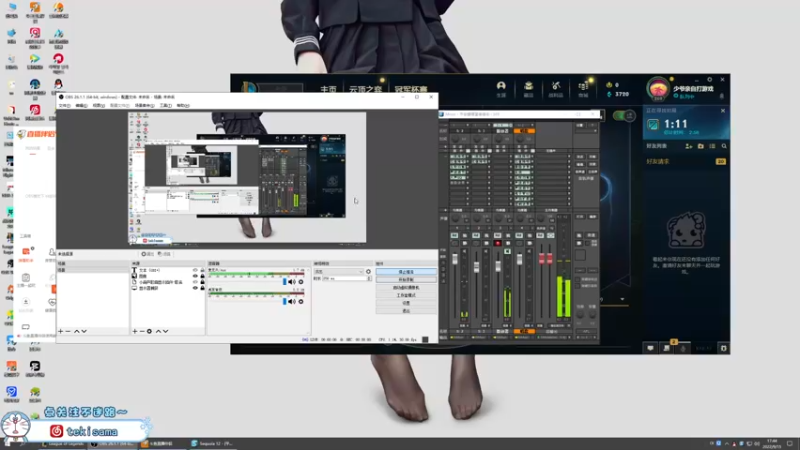Move scene up in OBS scenes list
The height and width of the screenshot is (450, 800).
pos(77,331)
